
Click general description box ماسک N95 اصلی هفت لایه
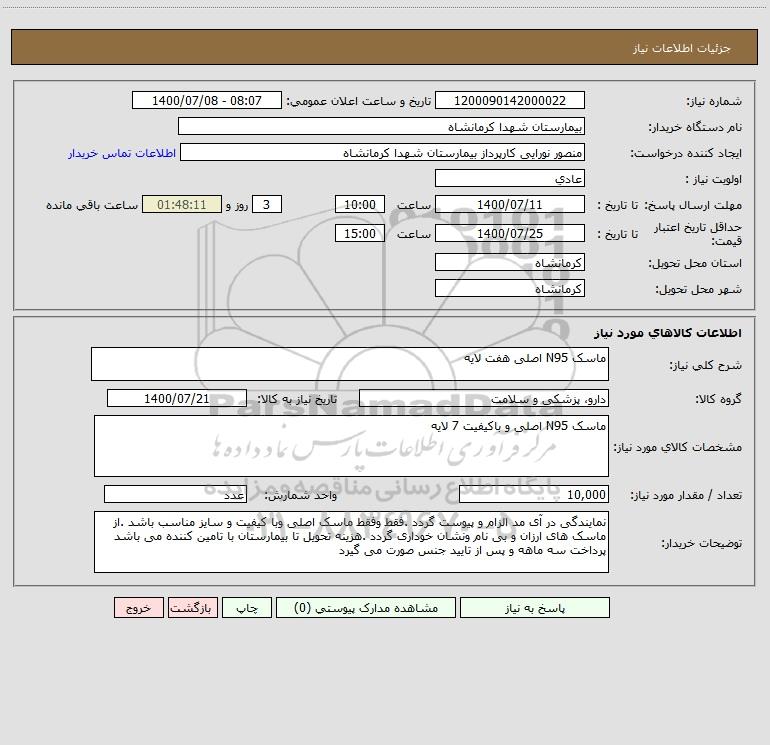pos(350,364)
